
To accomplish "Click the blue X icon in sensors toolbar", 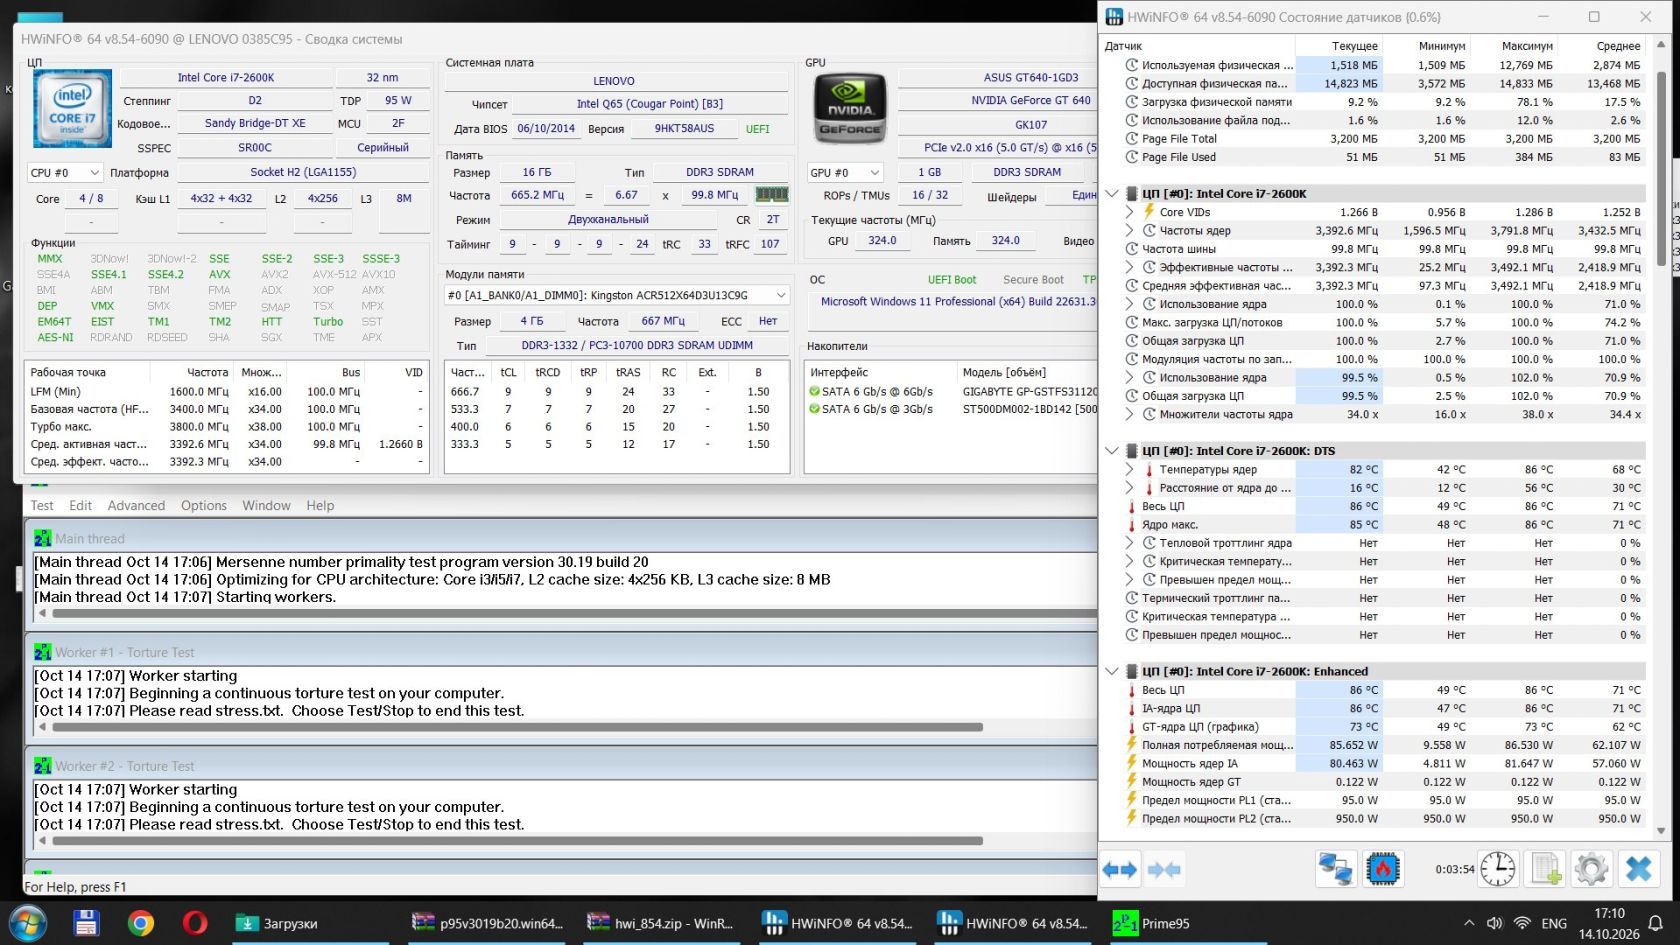I will 1638,869.
